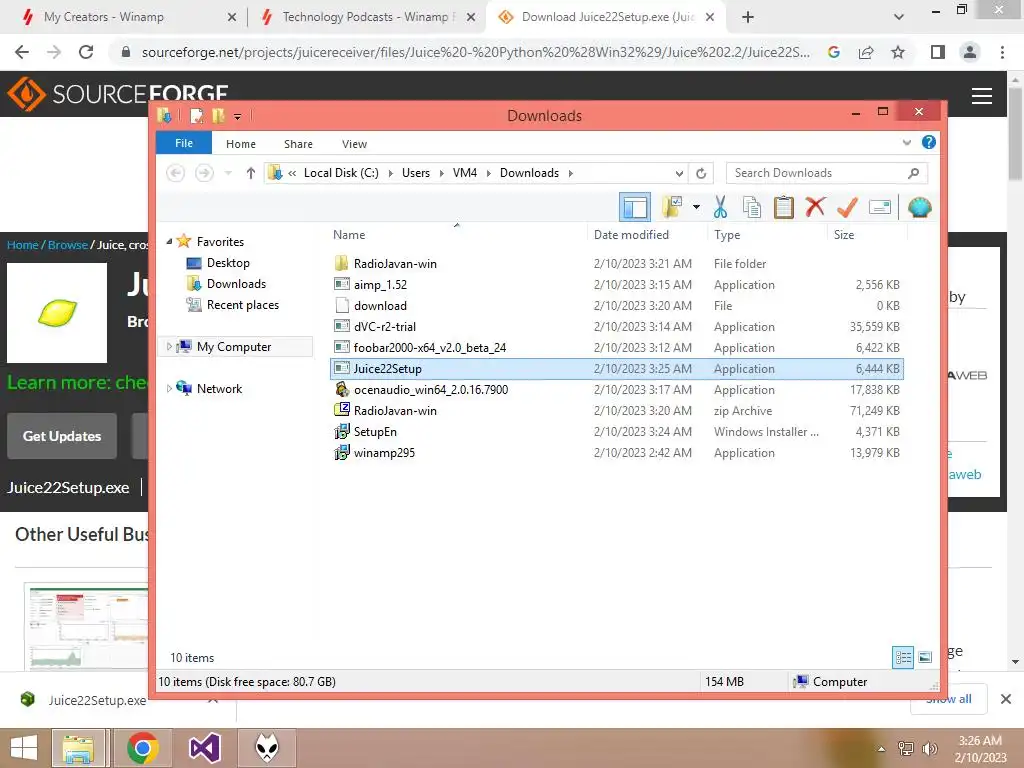Click the SetupEn installer icon
Screen dimensions: 1024x768
(x=342, y=432)
